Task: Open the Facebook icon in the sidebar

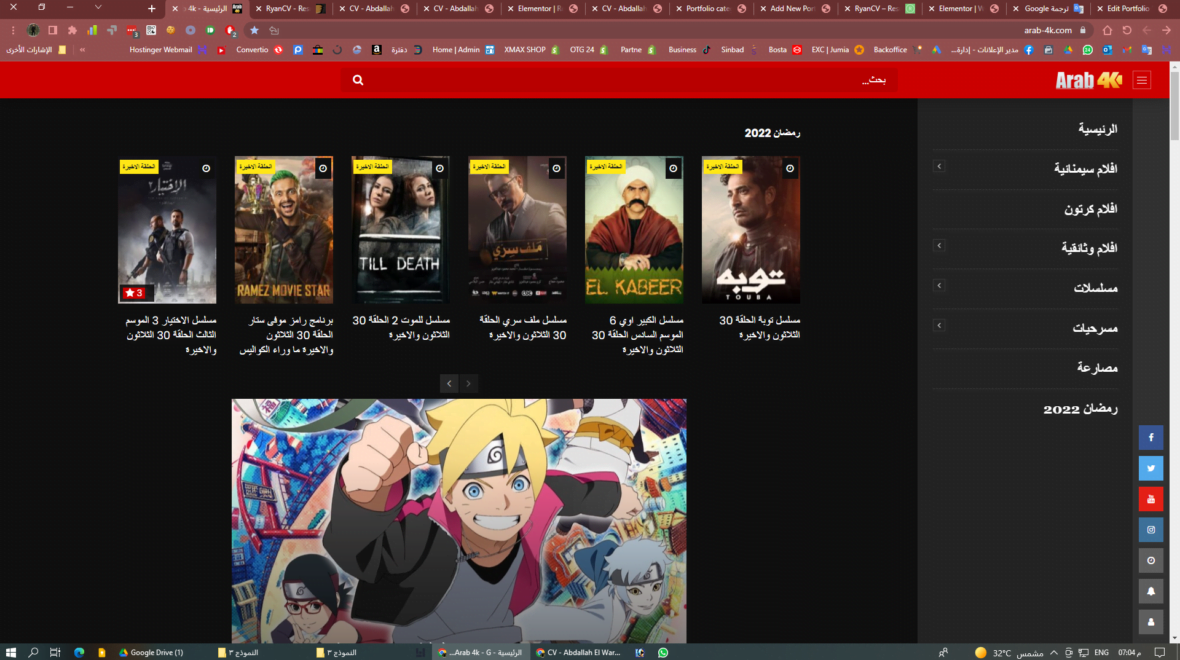Action: coord(1151,437)
